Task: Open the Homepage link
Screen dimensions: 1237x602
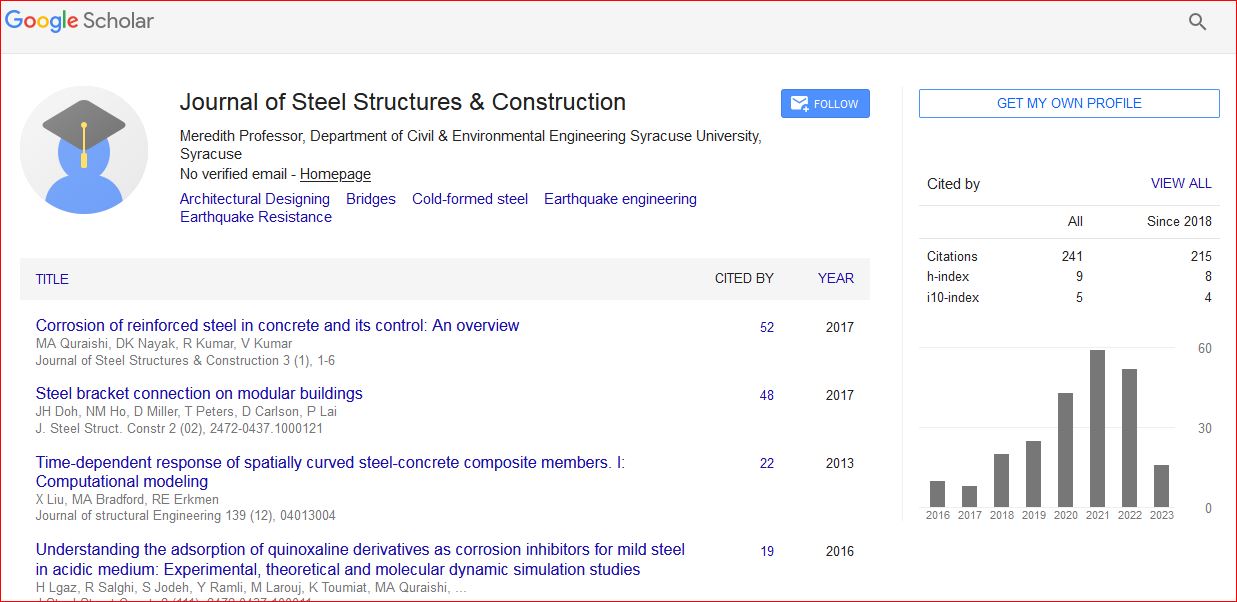Action: (x=335, y=174)
